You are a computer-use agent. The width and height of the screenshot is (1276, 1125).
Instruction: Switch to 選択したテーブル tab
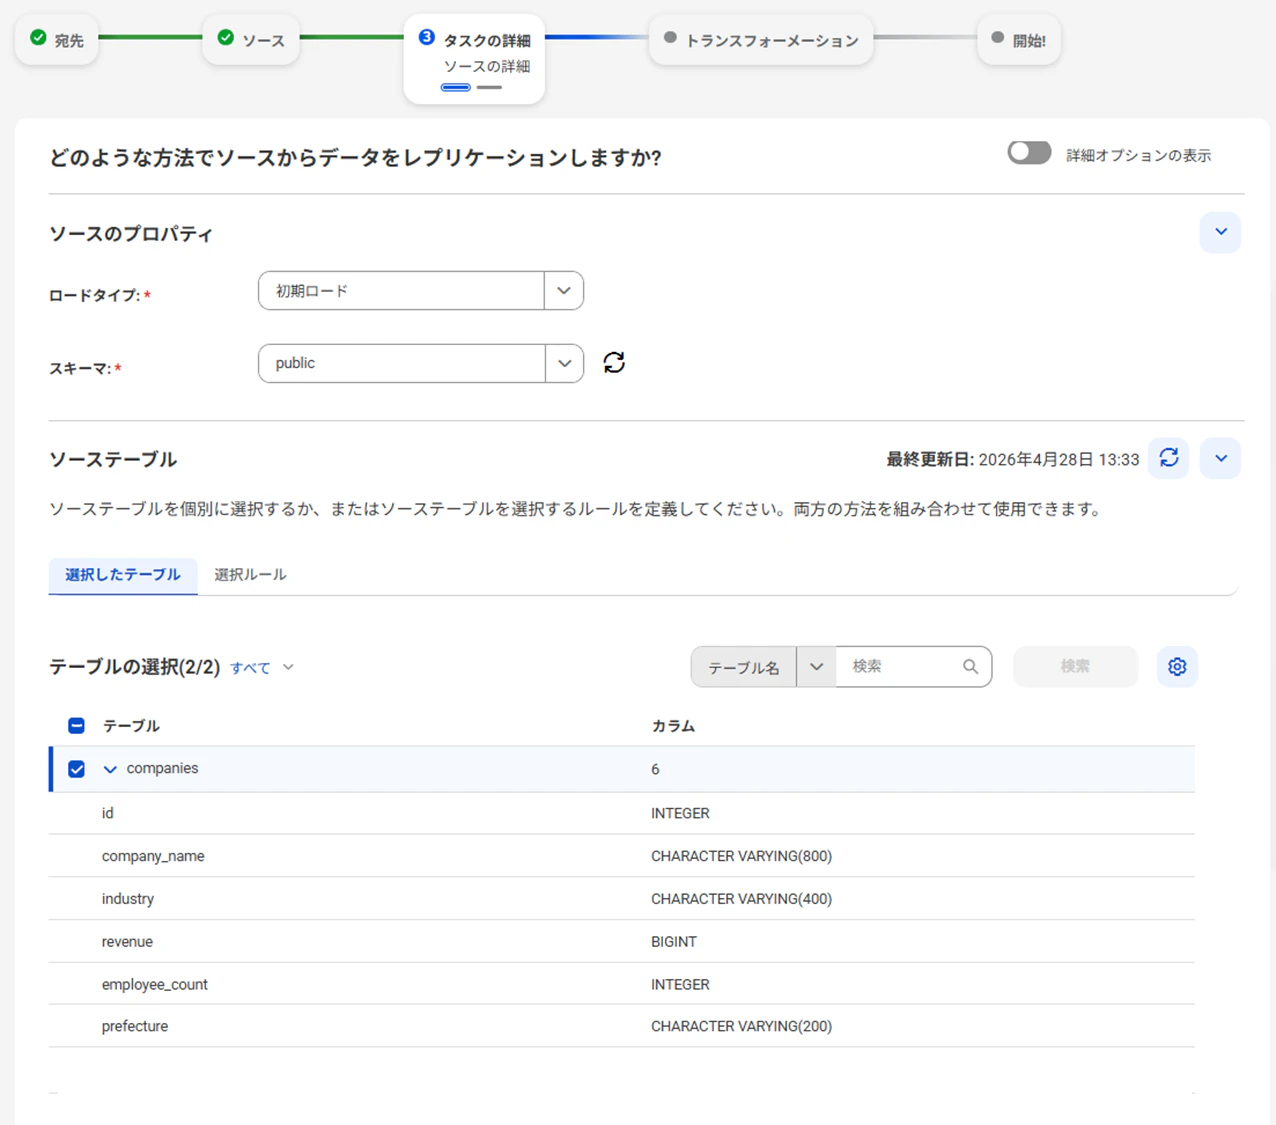123,575
